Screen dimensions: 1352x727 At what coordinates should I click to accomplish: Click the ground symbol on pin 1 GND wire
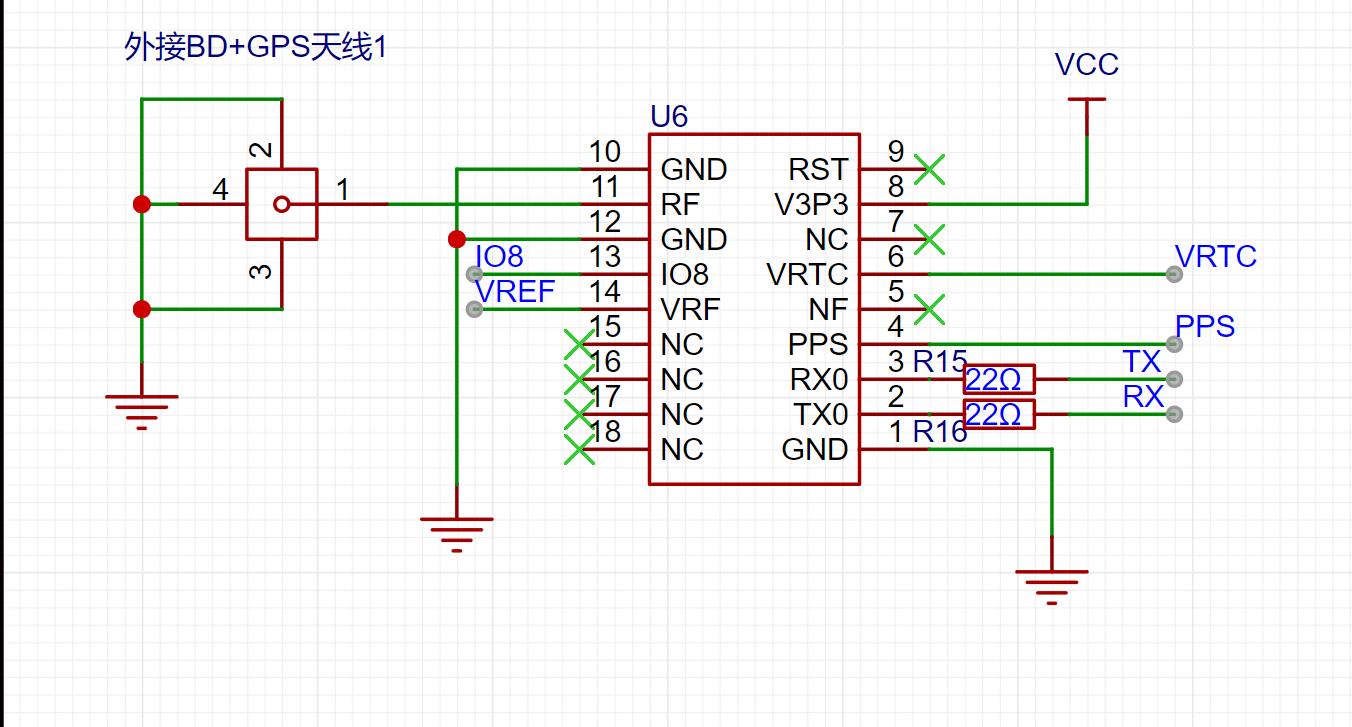[1052, 587]
